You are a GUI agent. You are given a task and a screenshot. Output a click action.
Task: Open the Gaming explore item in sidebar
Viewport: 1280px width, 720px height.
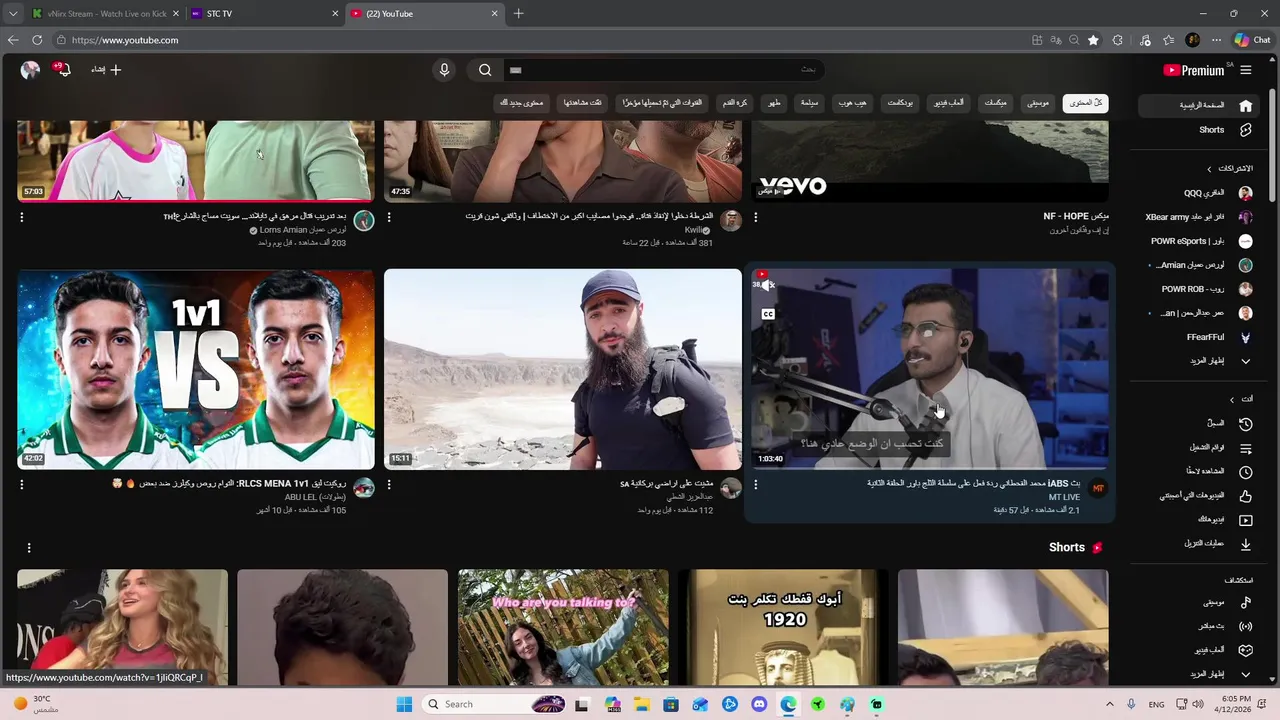coord(1222,650)
